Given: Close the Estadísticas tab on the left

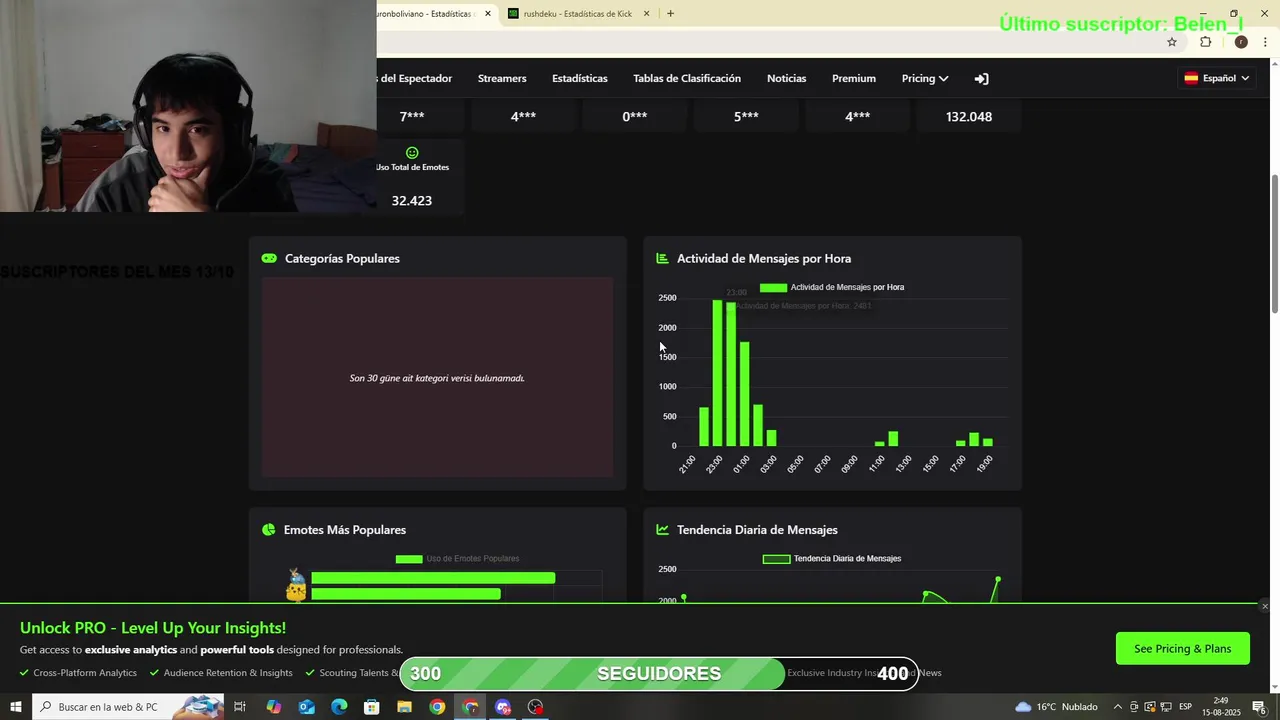Looking at the screenshot, I should coord(488,13).
